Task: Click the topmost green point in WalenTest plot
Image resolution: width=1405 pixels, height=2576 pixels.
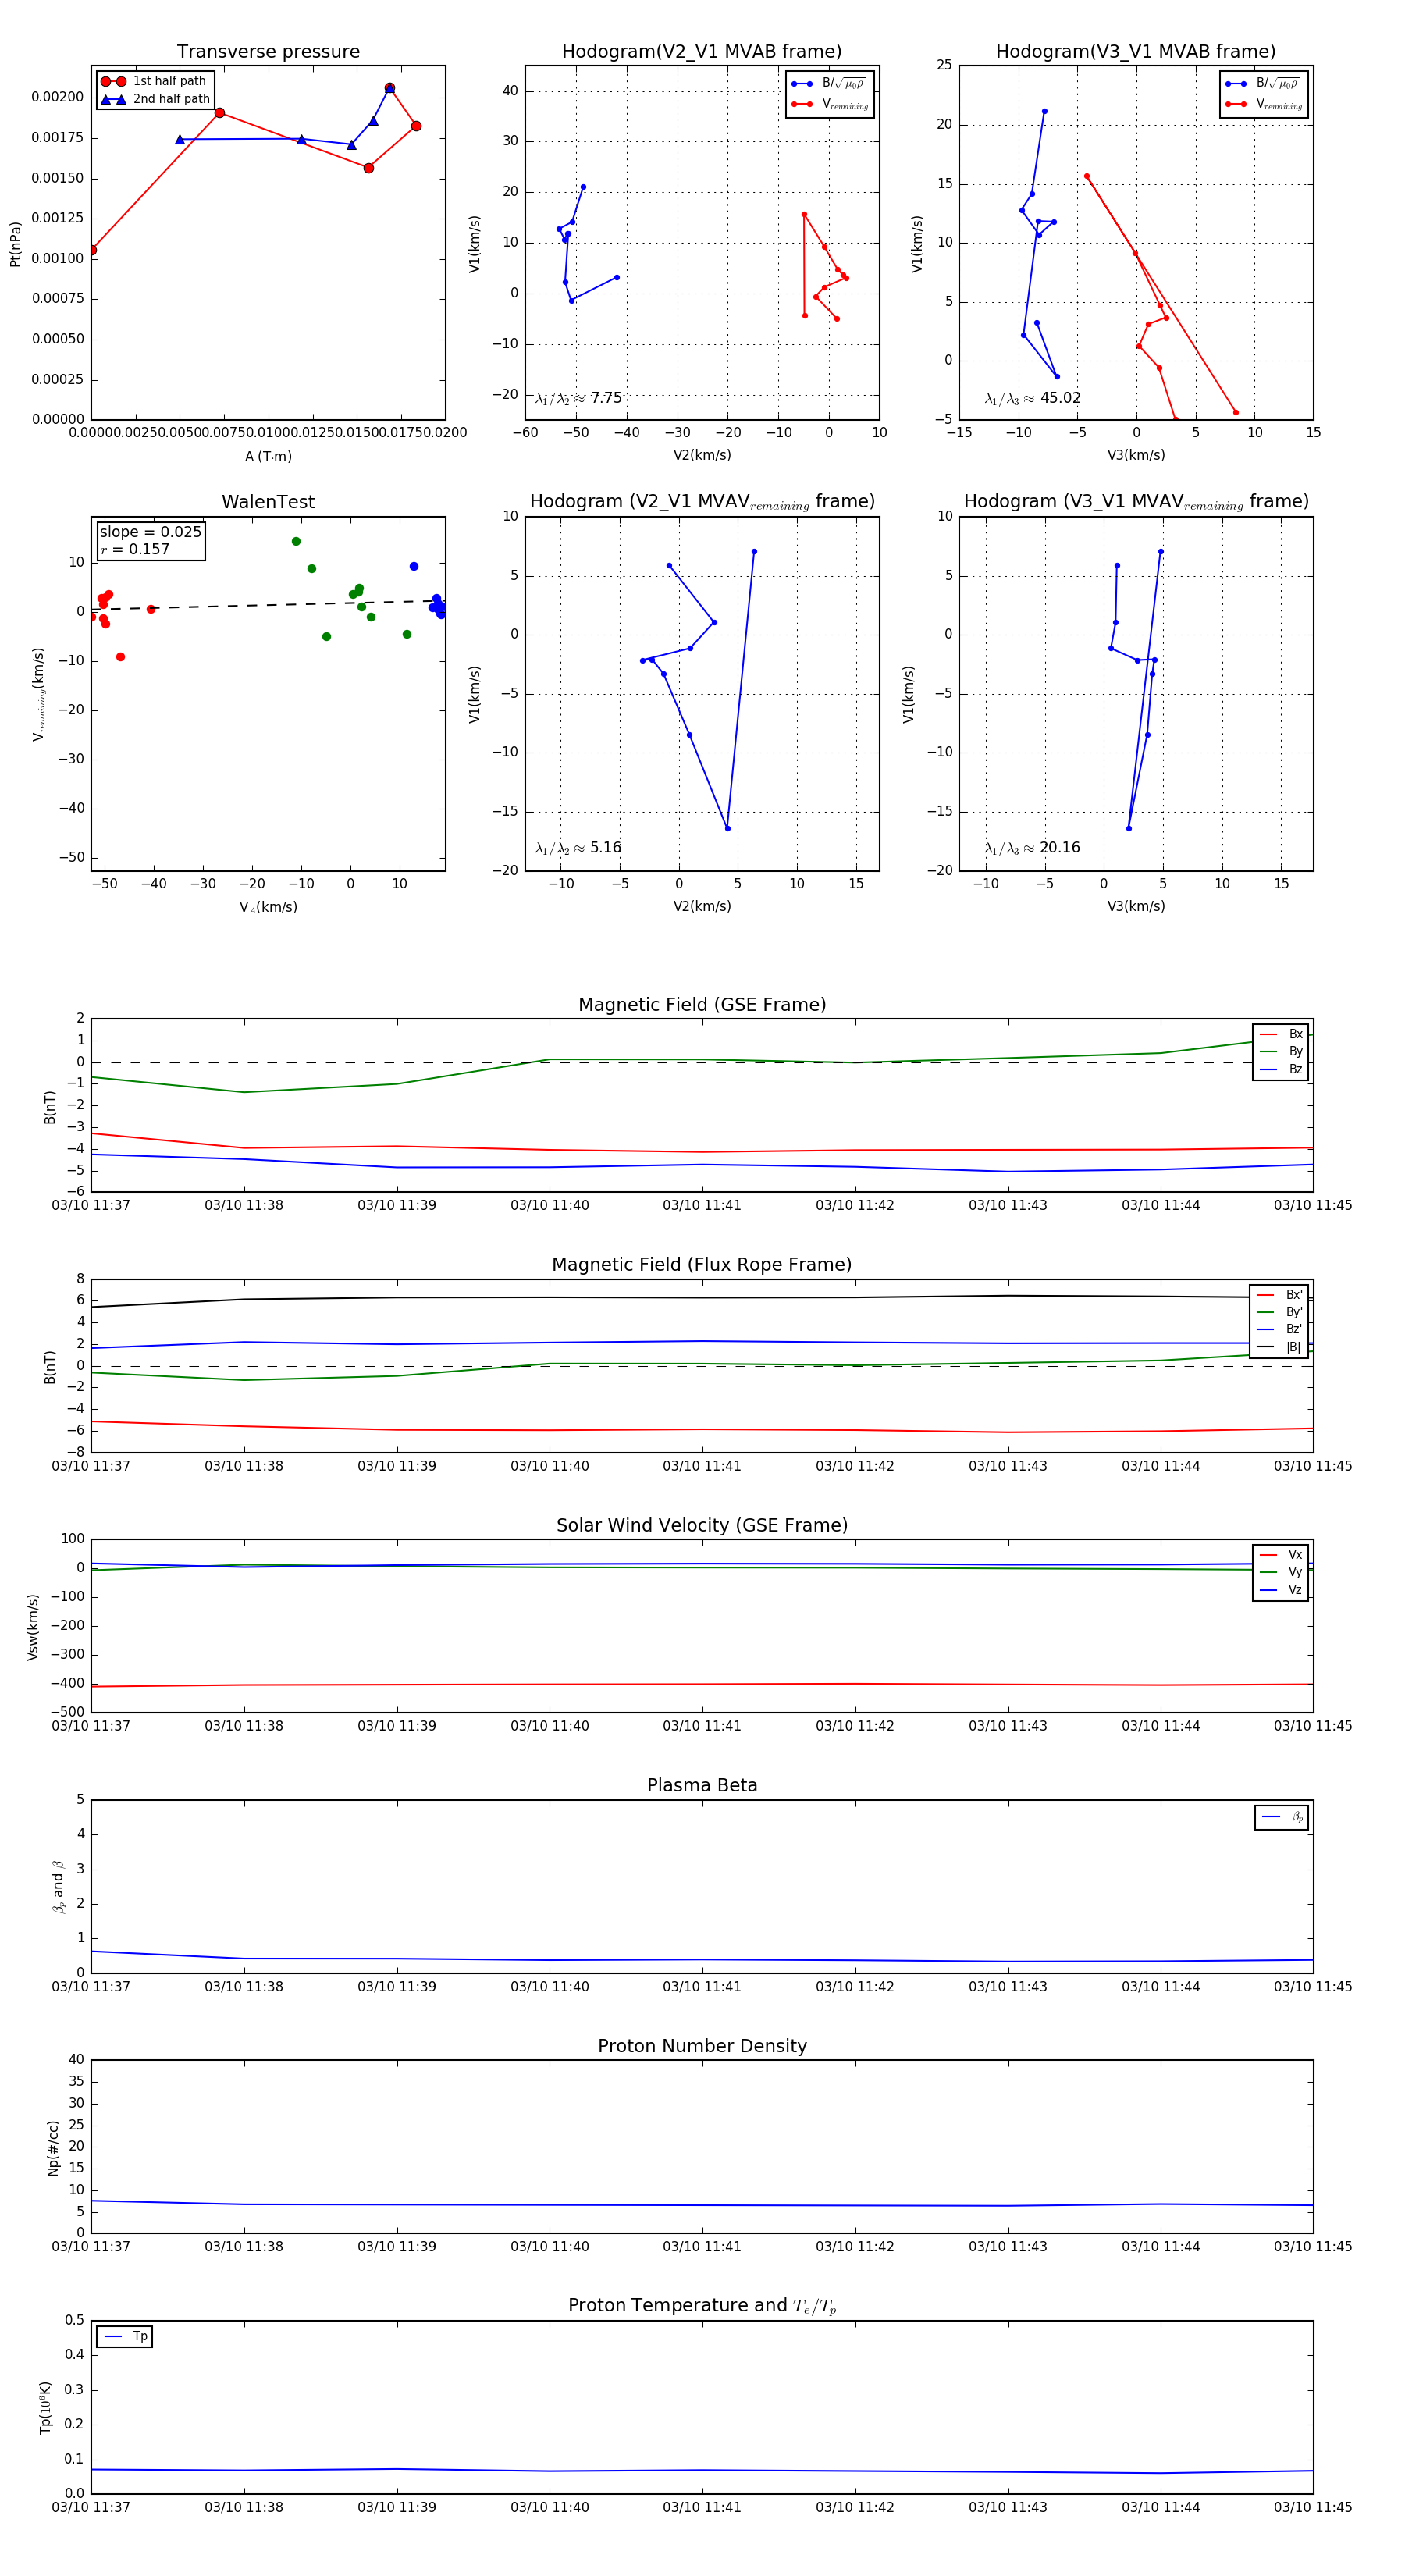Action: click(296, 542)
